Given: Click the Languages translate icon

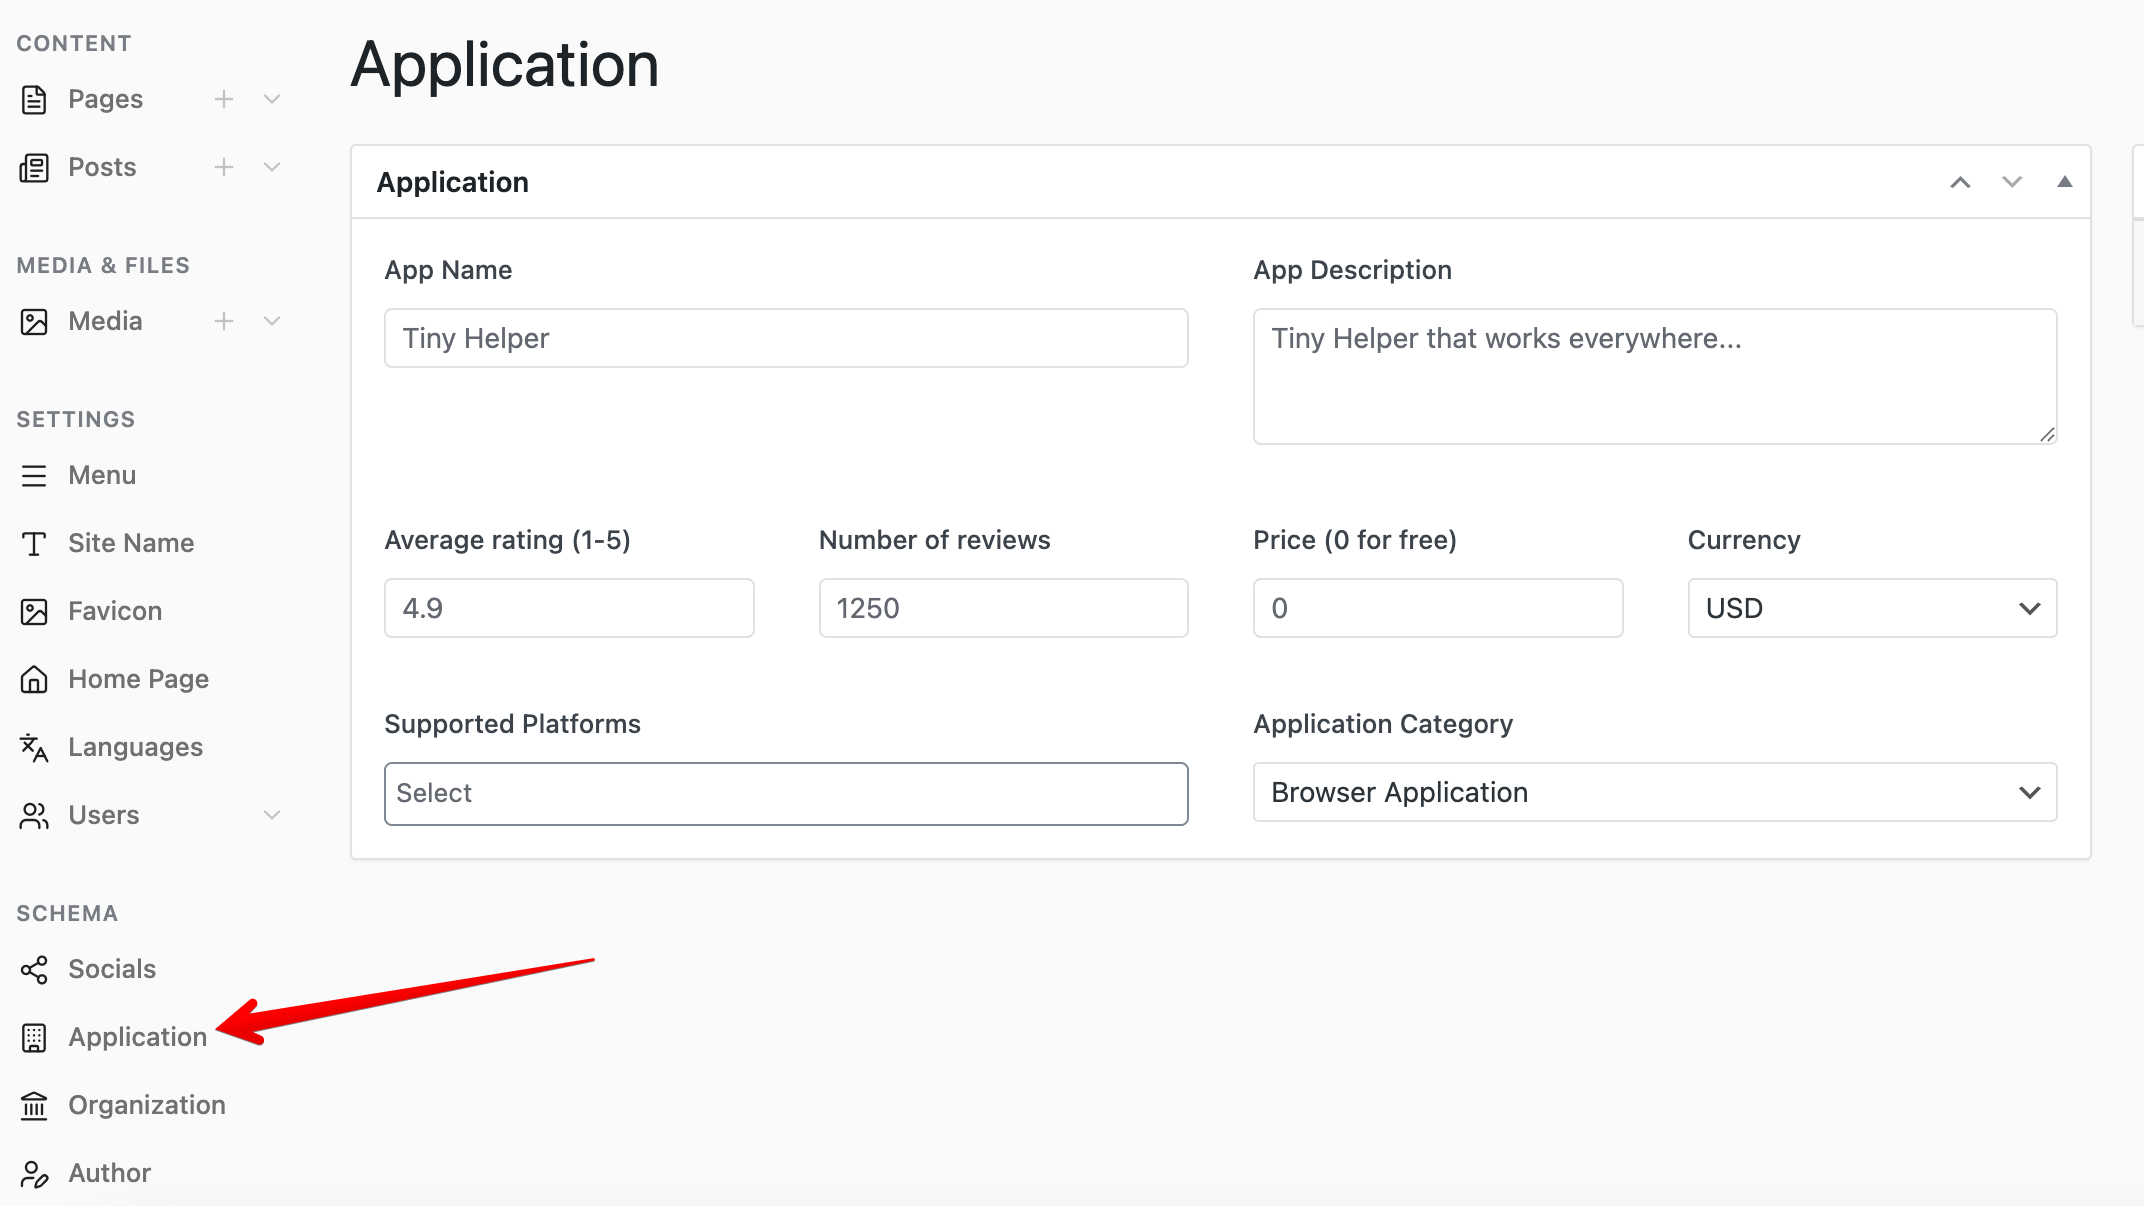Looking at the screenshot, I should 34,747.
